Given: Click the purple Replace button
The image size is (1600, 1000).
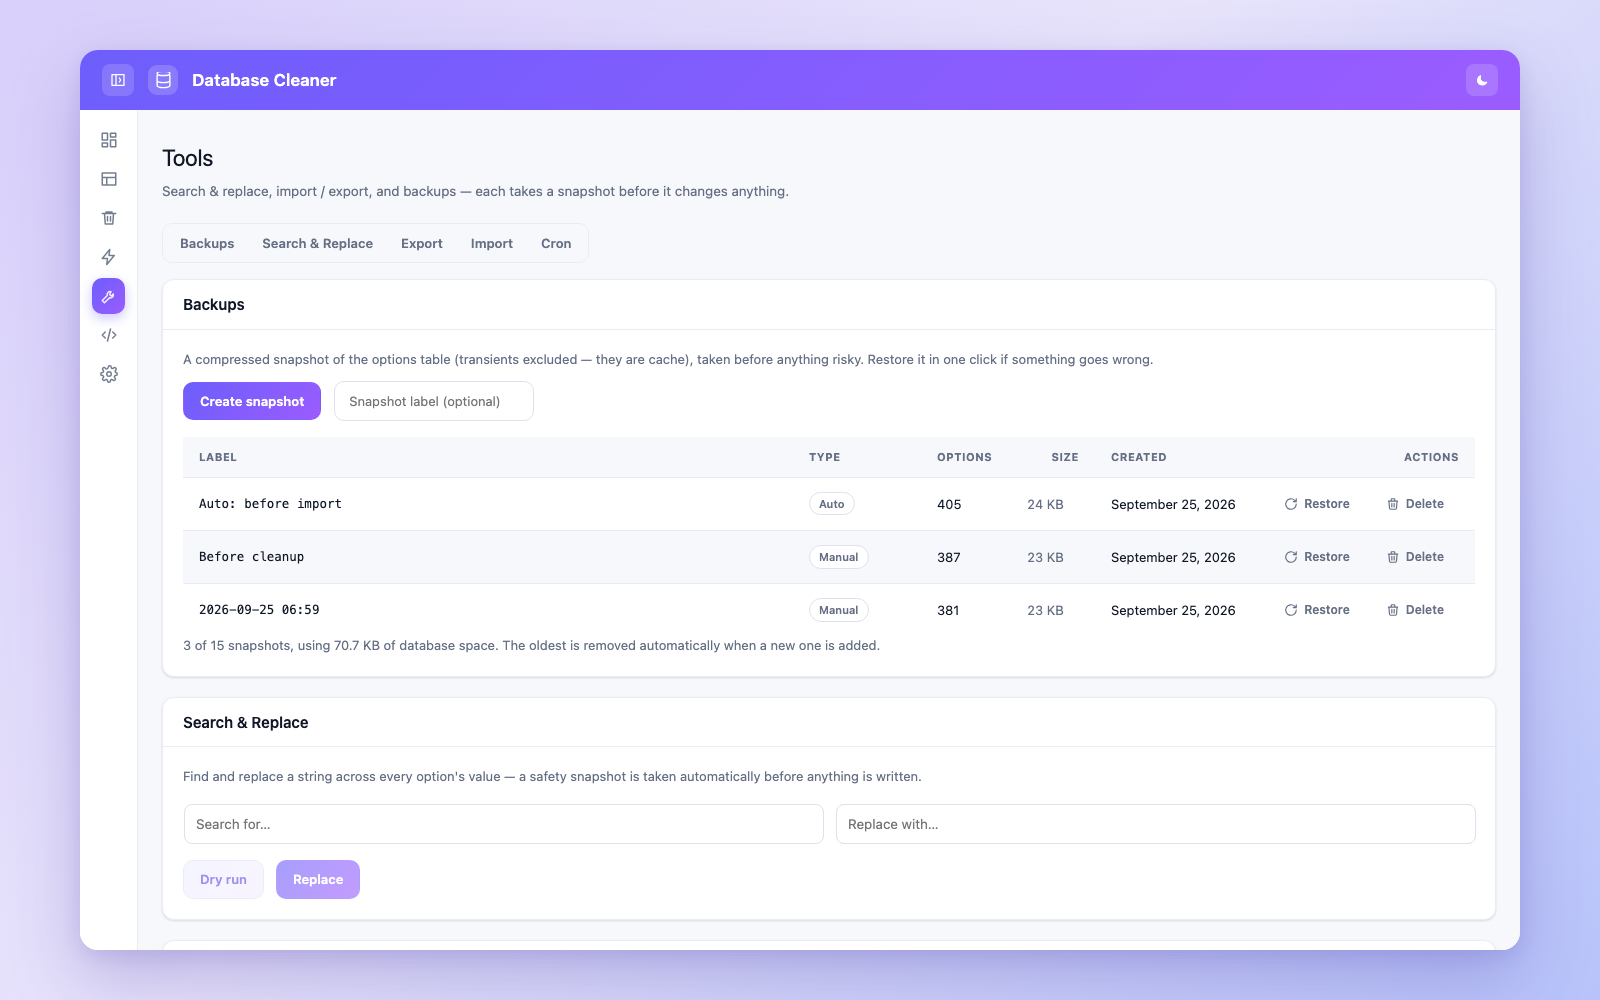Looking at the screenshot, I should [x=318, y=879].
